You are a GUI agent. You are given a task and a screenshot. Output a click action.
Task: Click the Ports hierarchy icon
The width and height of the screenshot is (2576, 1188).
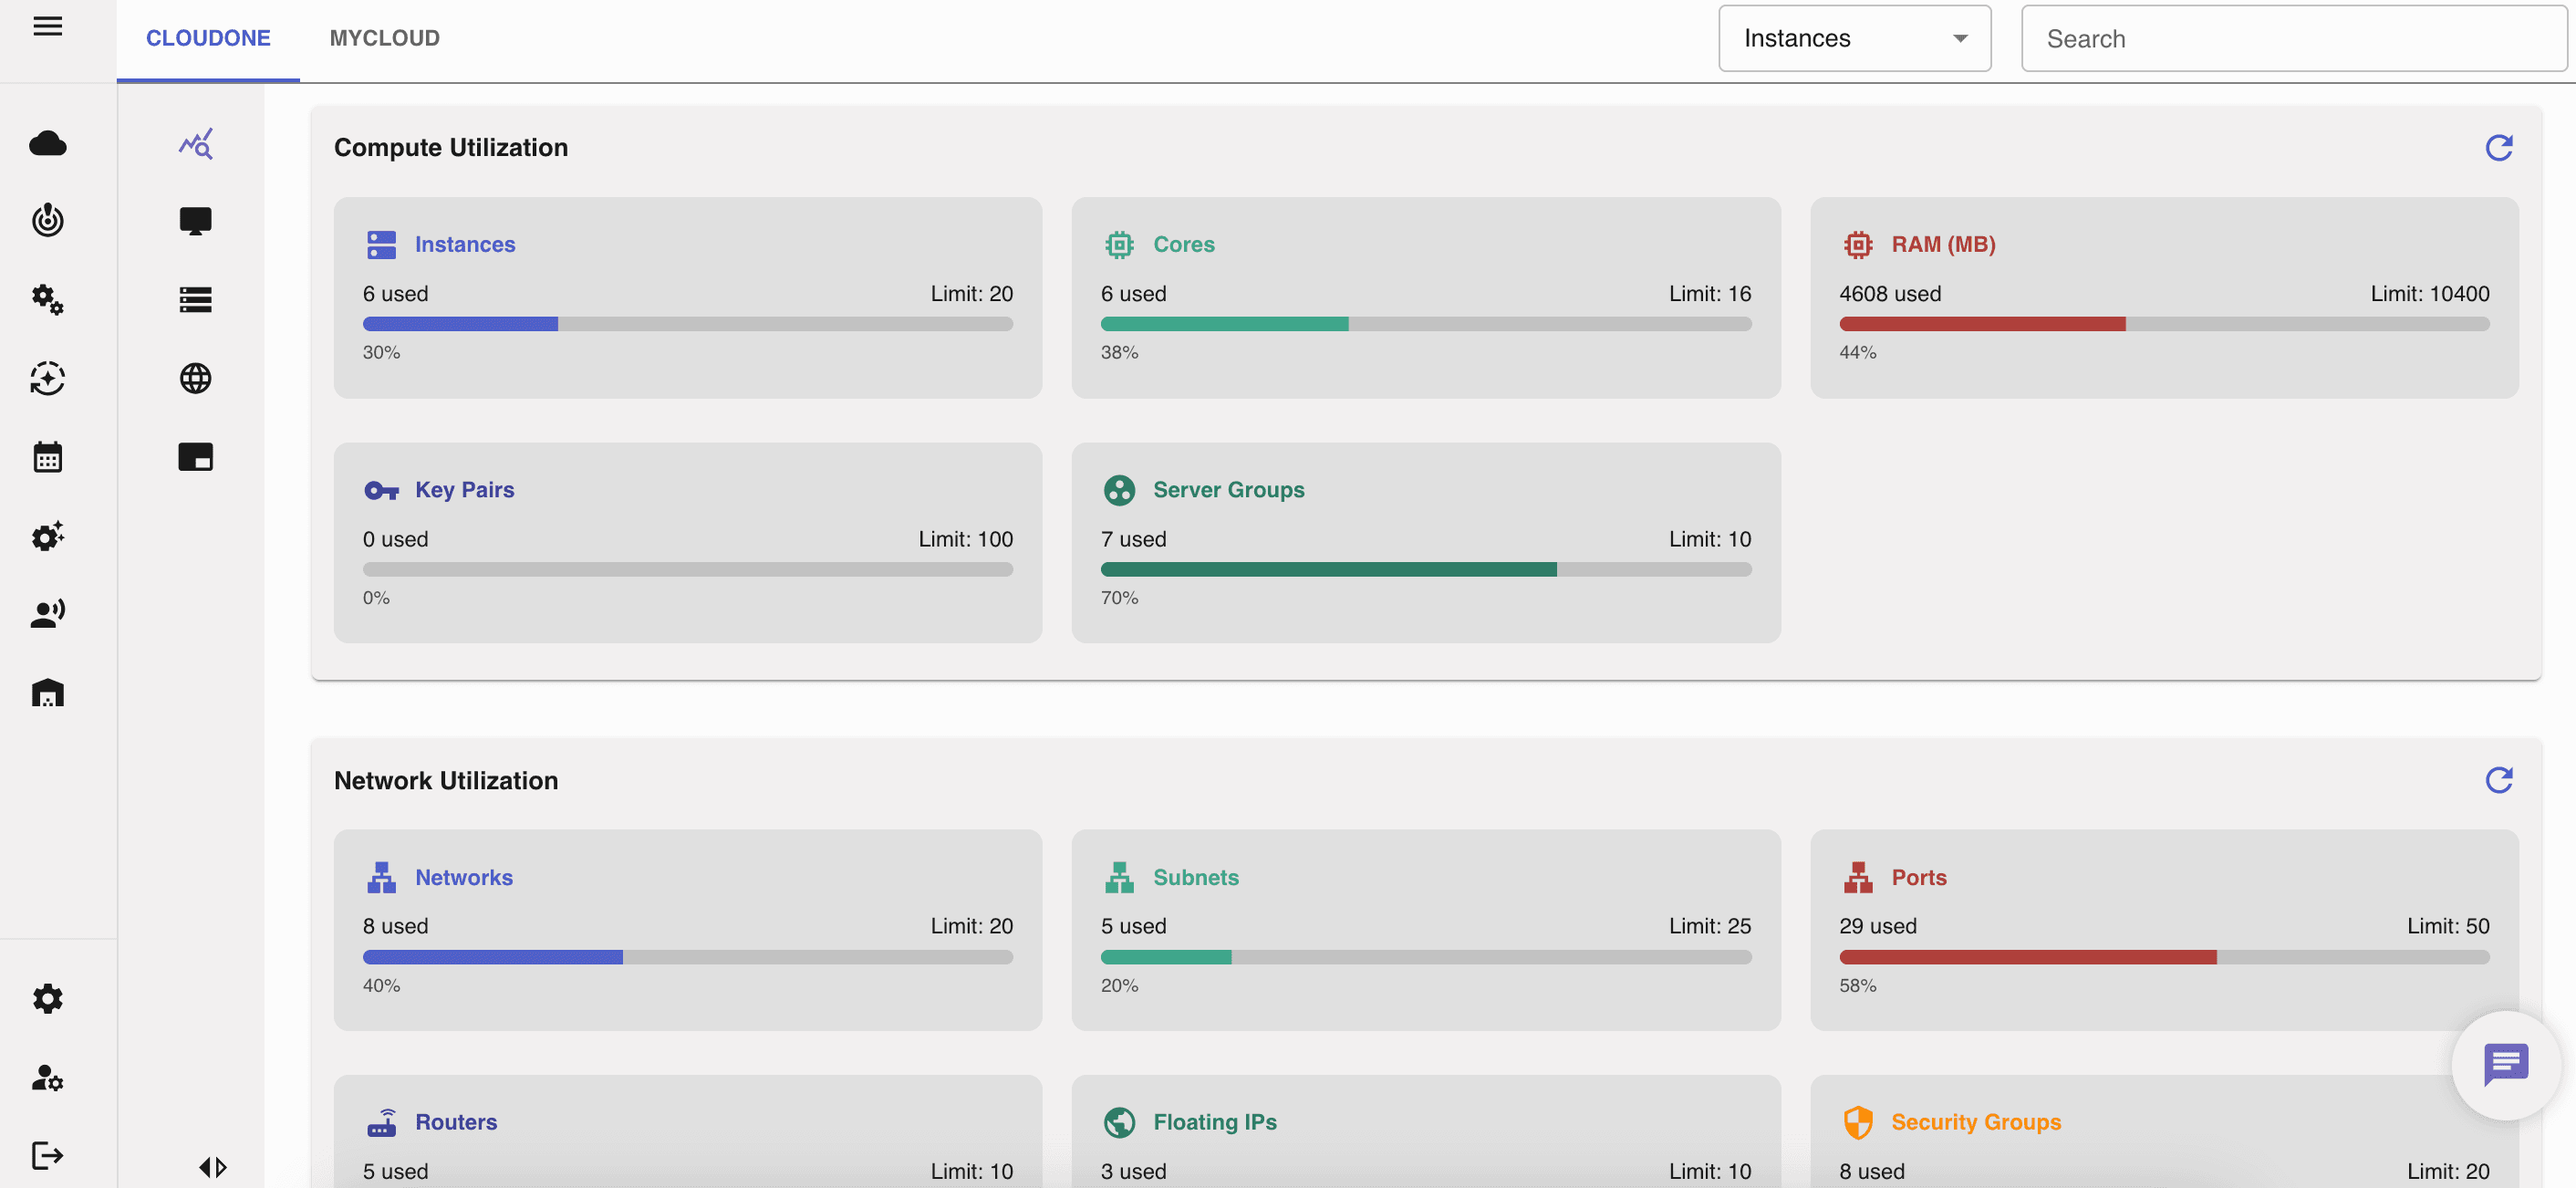tap(1858, 877)
